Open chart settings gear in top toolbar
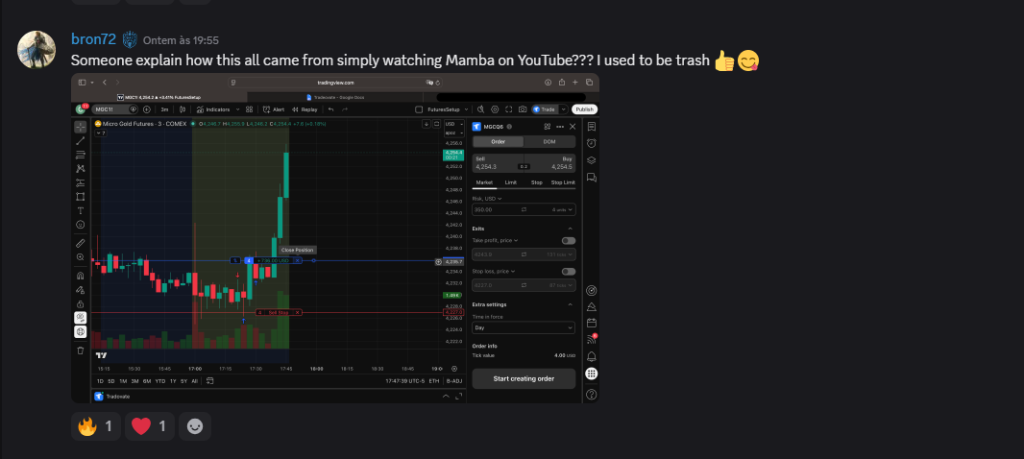 click(x=494, y=109)
